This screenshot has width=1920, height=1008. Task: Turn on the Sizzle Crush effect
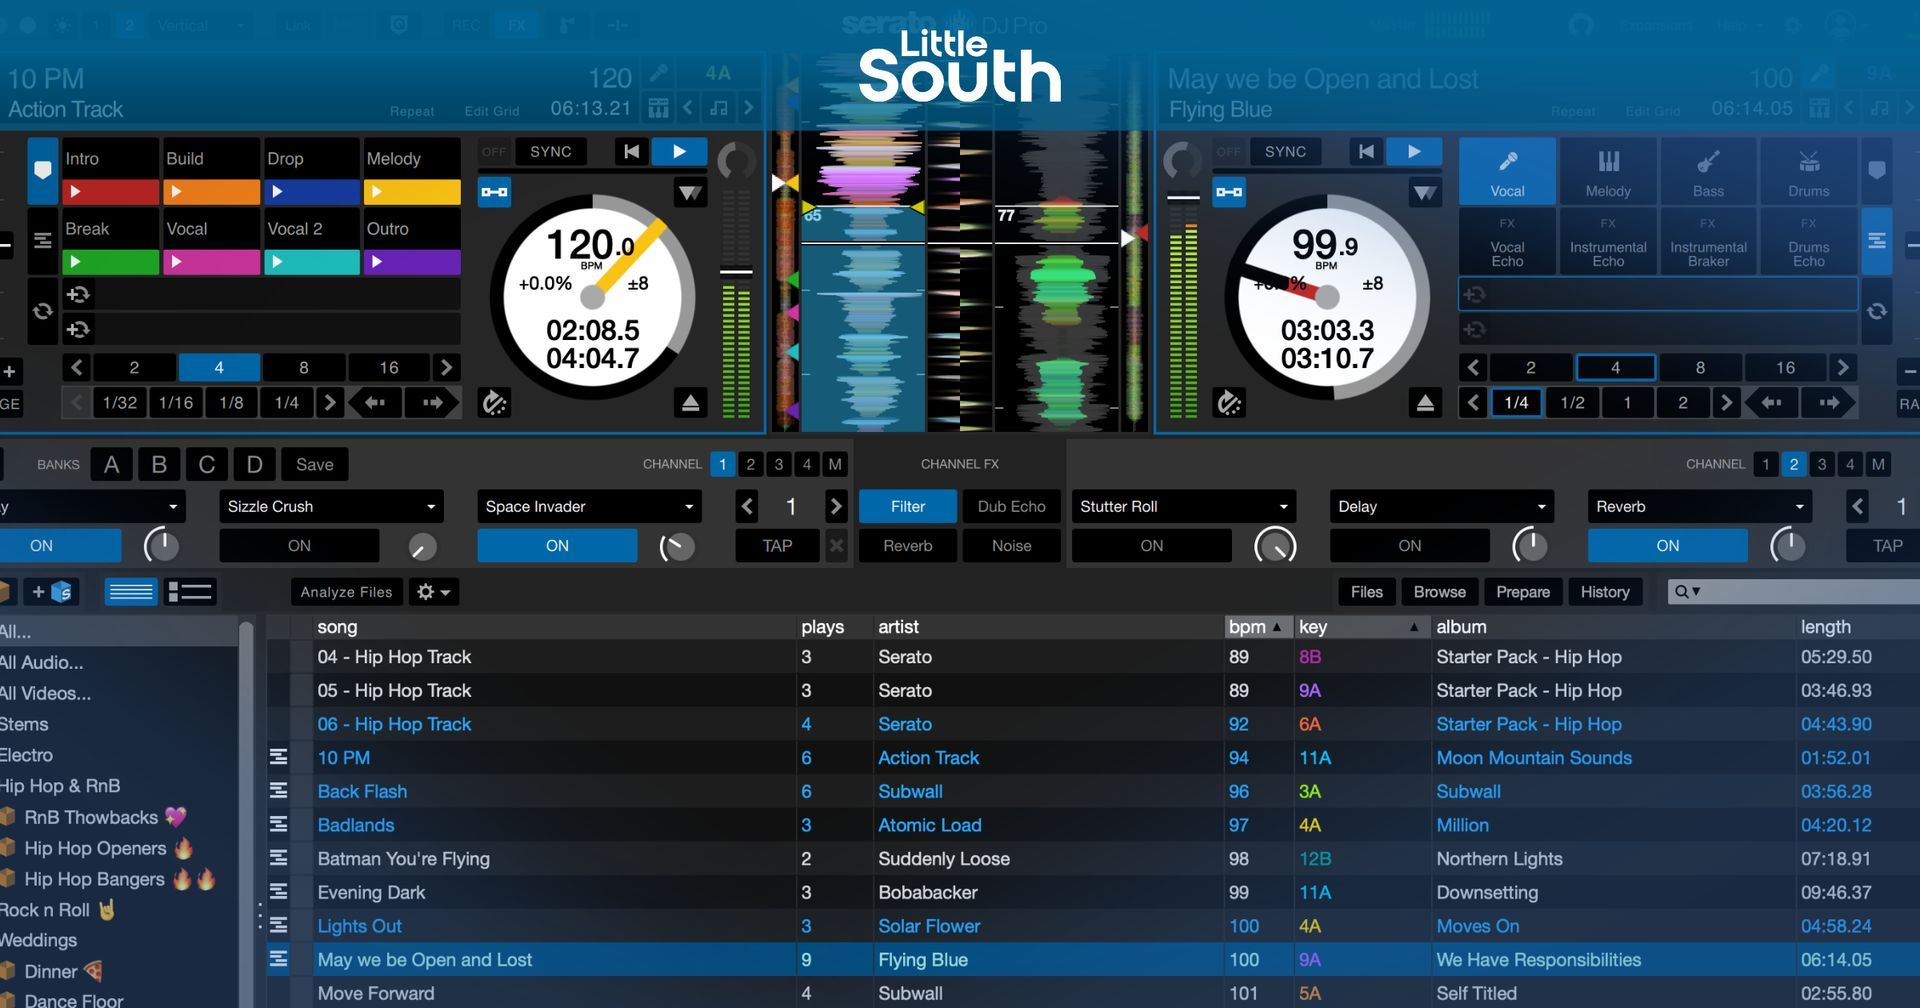[299, 546]
